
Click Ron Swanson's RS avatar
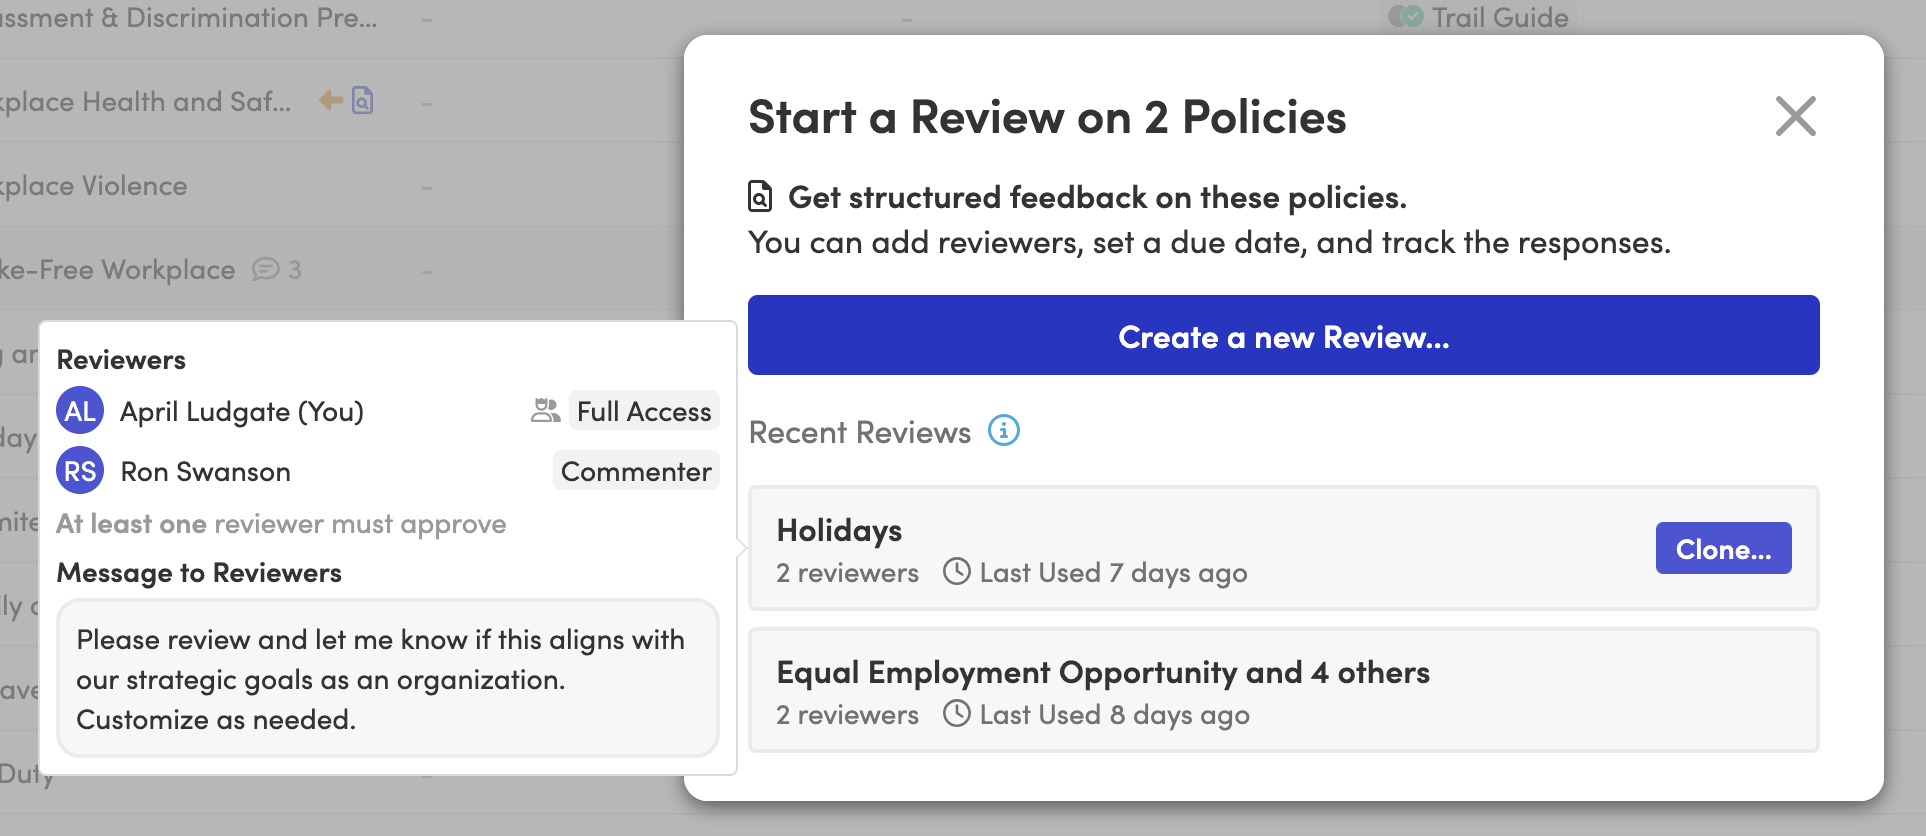(80, 471)
